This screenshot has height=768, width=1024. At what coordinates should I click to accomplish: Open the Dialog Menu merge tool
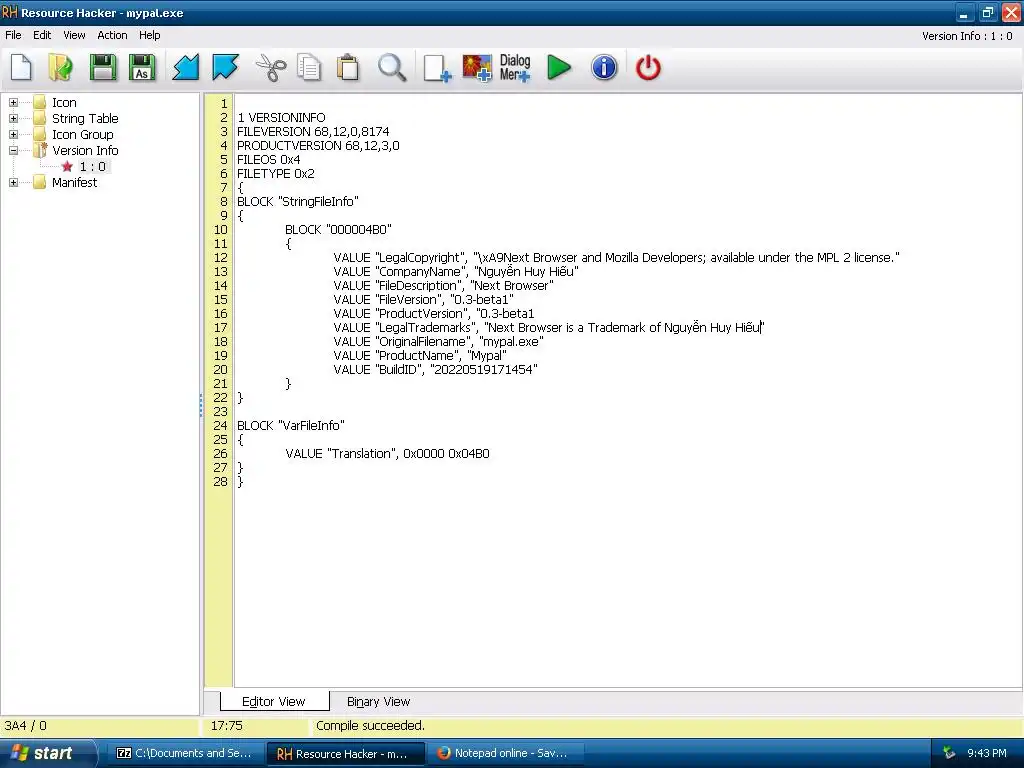(x=515, y=67)
